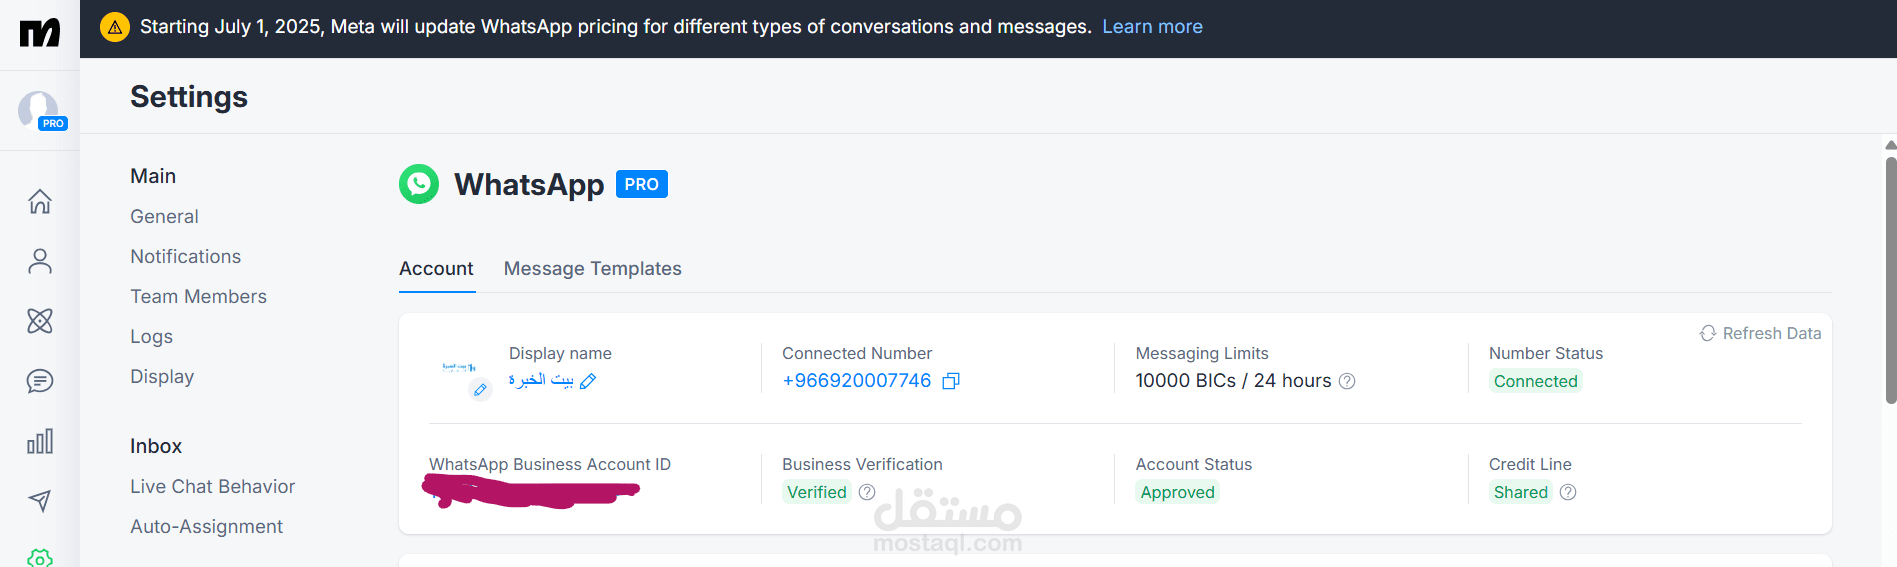1897x567 pixels.
Task: Show the Messaging Limits help tooltip icon
Action: [1347, 381]
